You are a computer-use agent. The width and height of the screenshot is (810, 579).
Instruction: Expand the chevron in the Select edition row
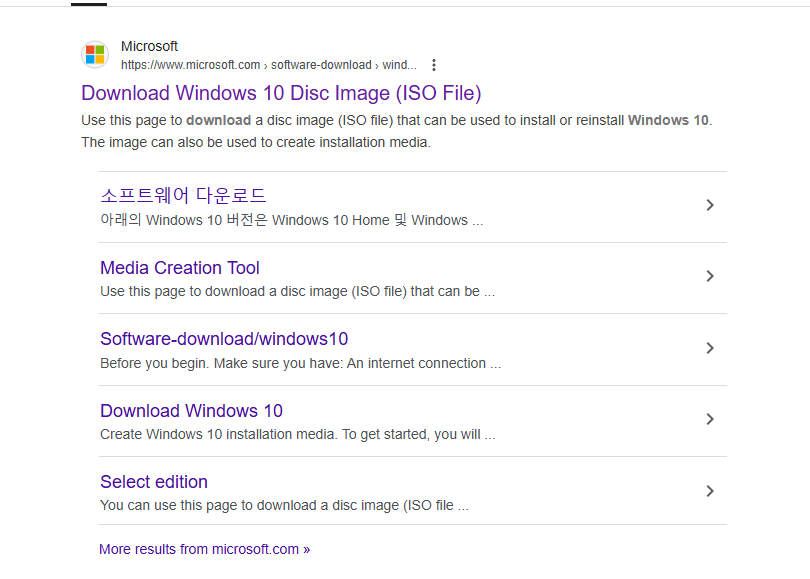(x=710, y=491)
